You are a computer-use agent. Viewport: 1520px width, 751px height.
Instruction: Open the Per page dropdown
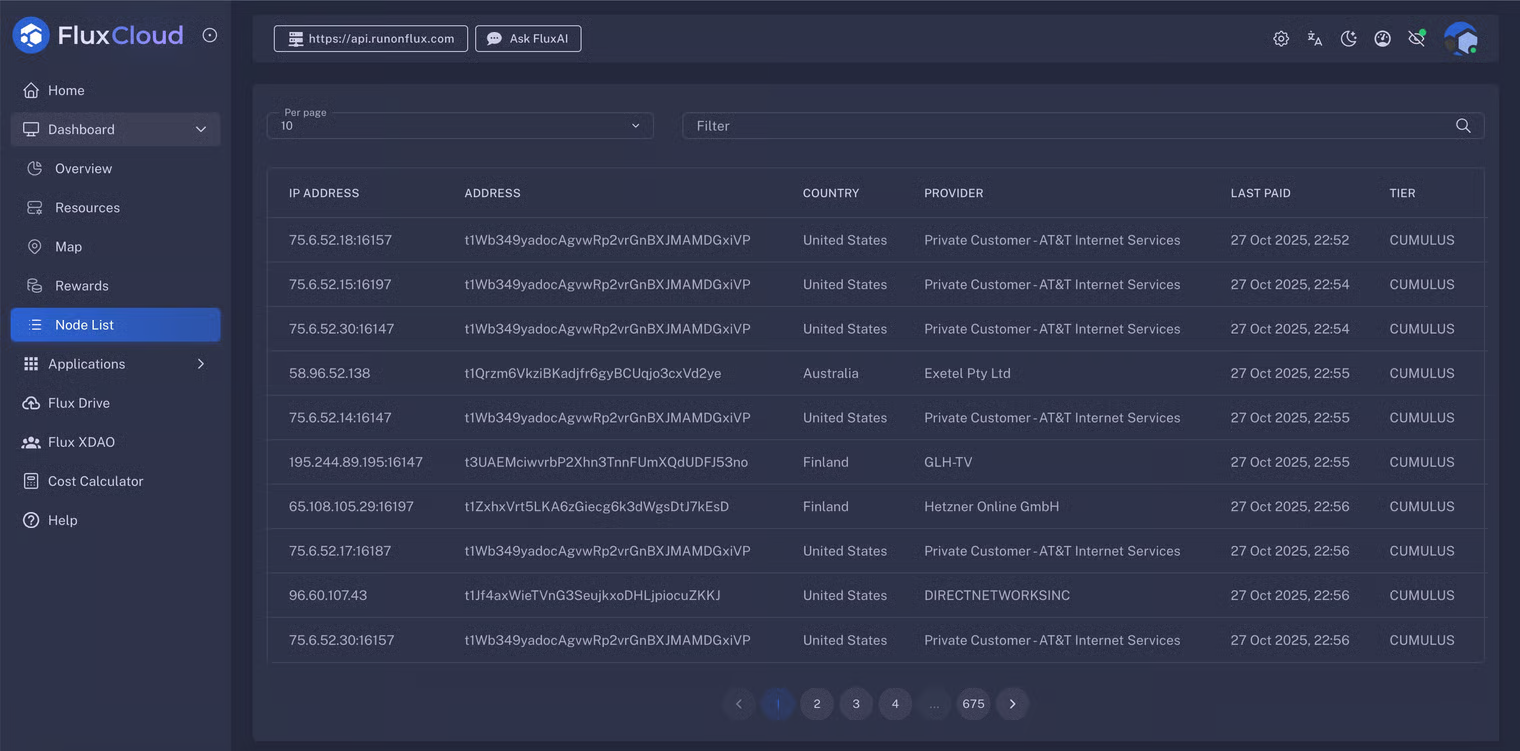click(x=460, y=125)
